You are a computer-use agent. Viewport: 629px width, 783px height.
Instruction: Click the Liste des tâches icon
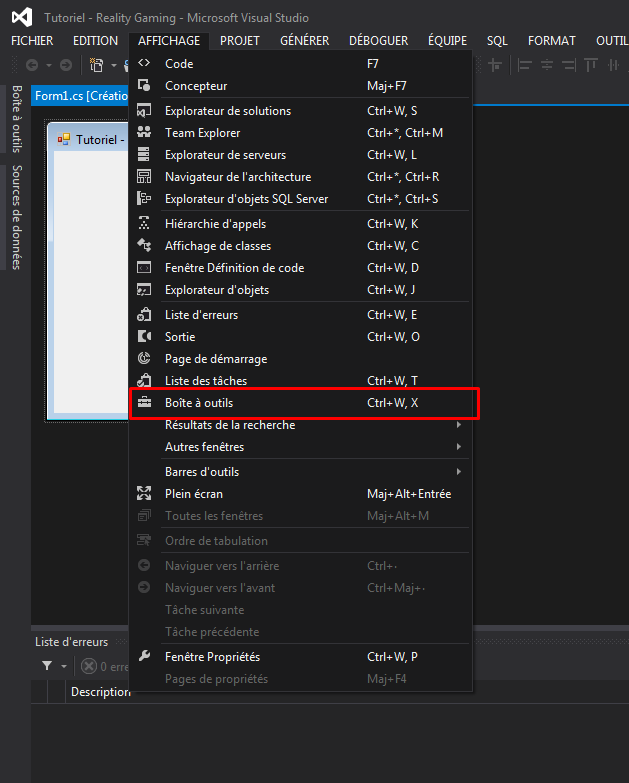pos(144,380)
